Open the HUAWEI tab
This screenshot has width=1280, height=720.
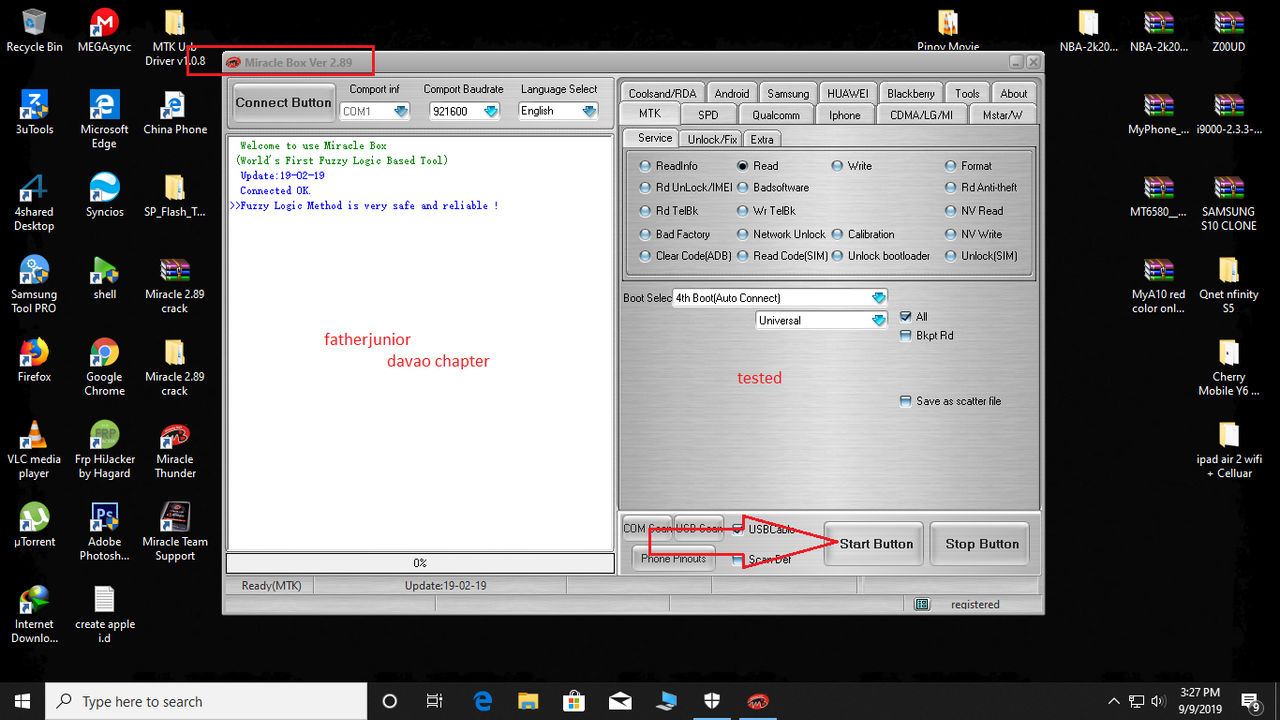pos(849,94)
